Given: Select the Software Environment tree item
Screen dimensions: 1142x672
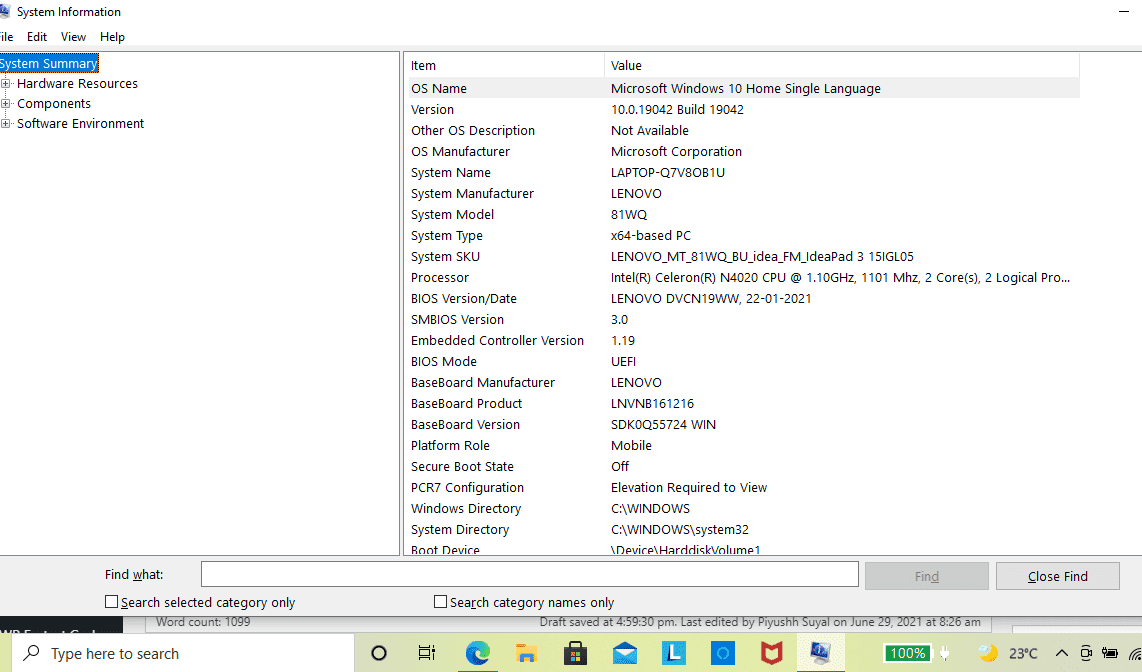Looking at the screenshot, I should pyautogui.click(x=80, y=124).
